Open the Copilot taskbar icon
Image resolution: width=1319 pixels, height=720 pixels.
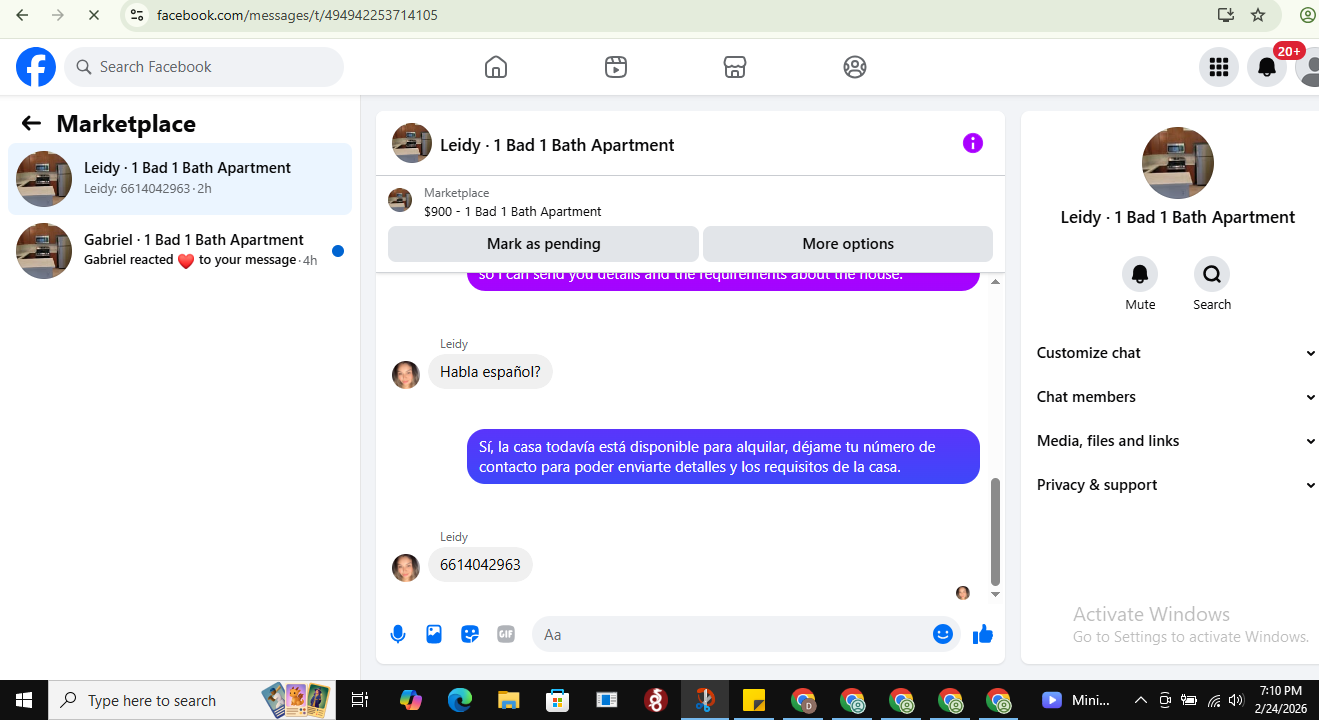click(x=410, y=700)
